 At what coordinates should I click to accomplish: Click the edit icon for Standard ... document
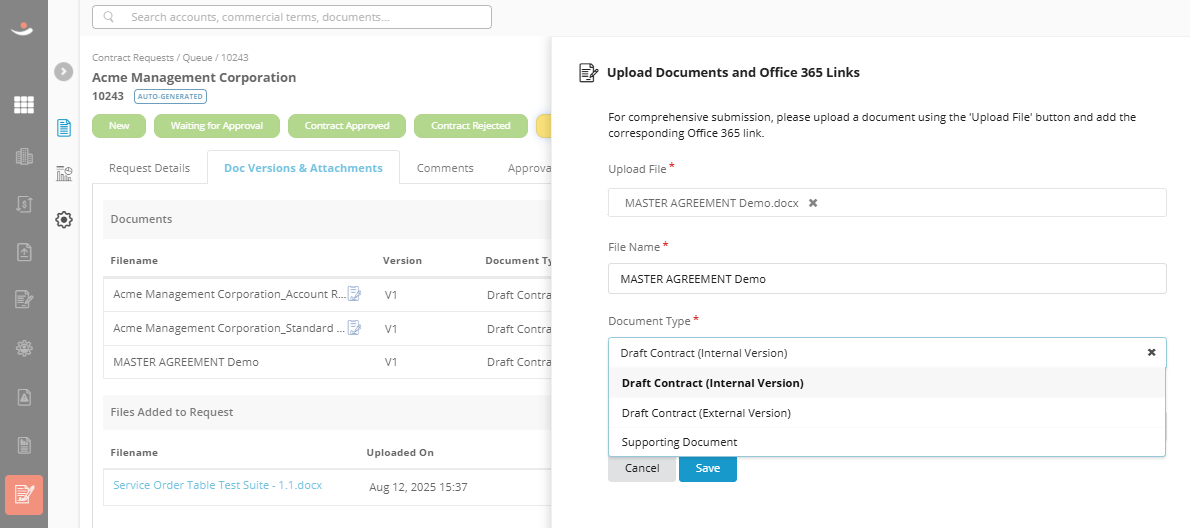(x=354, y=328)
